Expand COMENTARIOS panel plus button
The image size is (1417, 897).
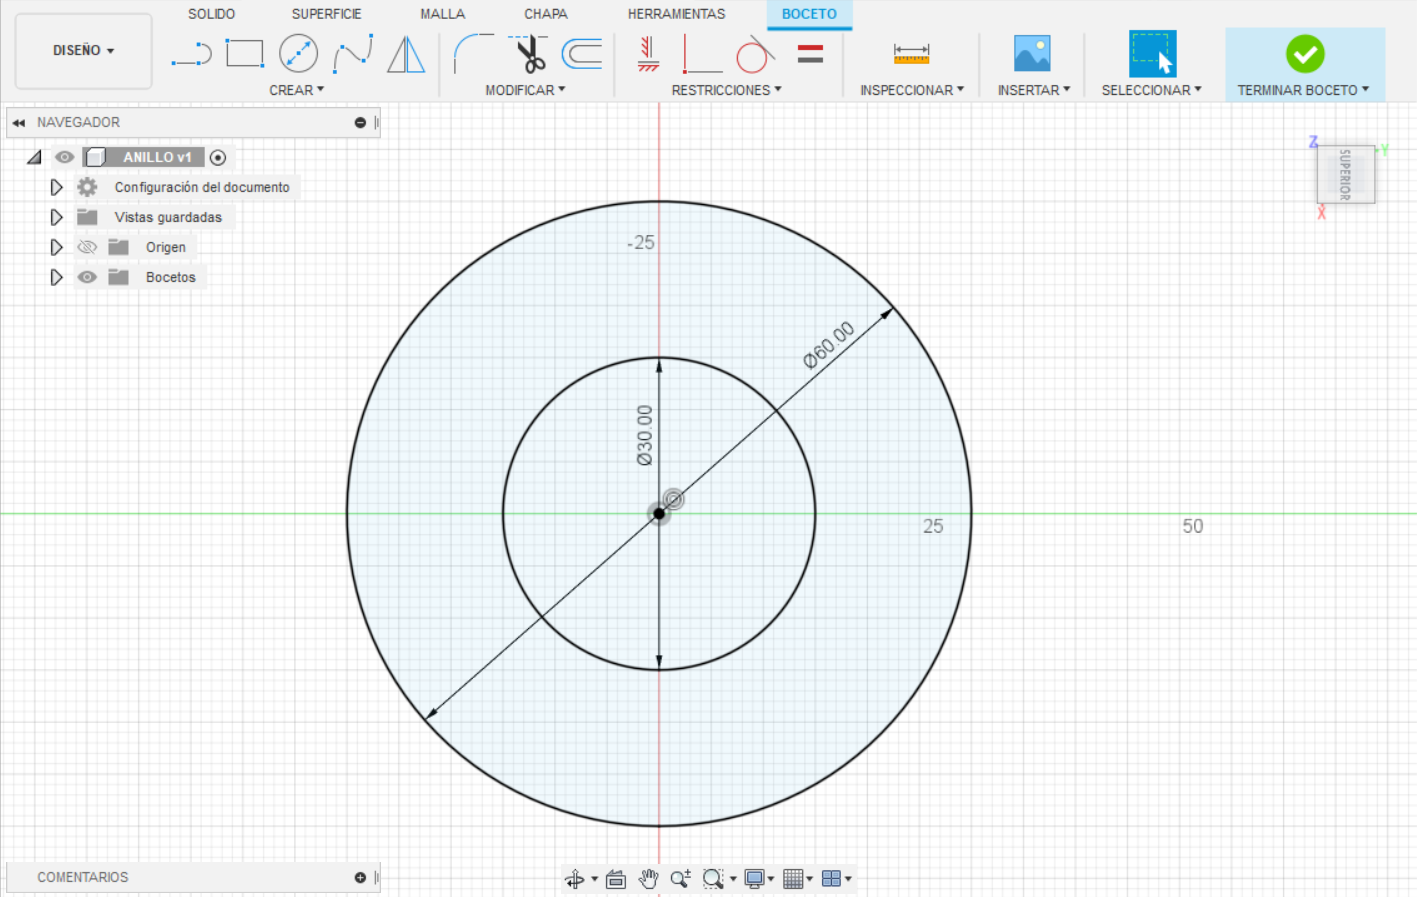tap(360, 877)
